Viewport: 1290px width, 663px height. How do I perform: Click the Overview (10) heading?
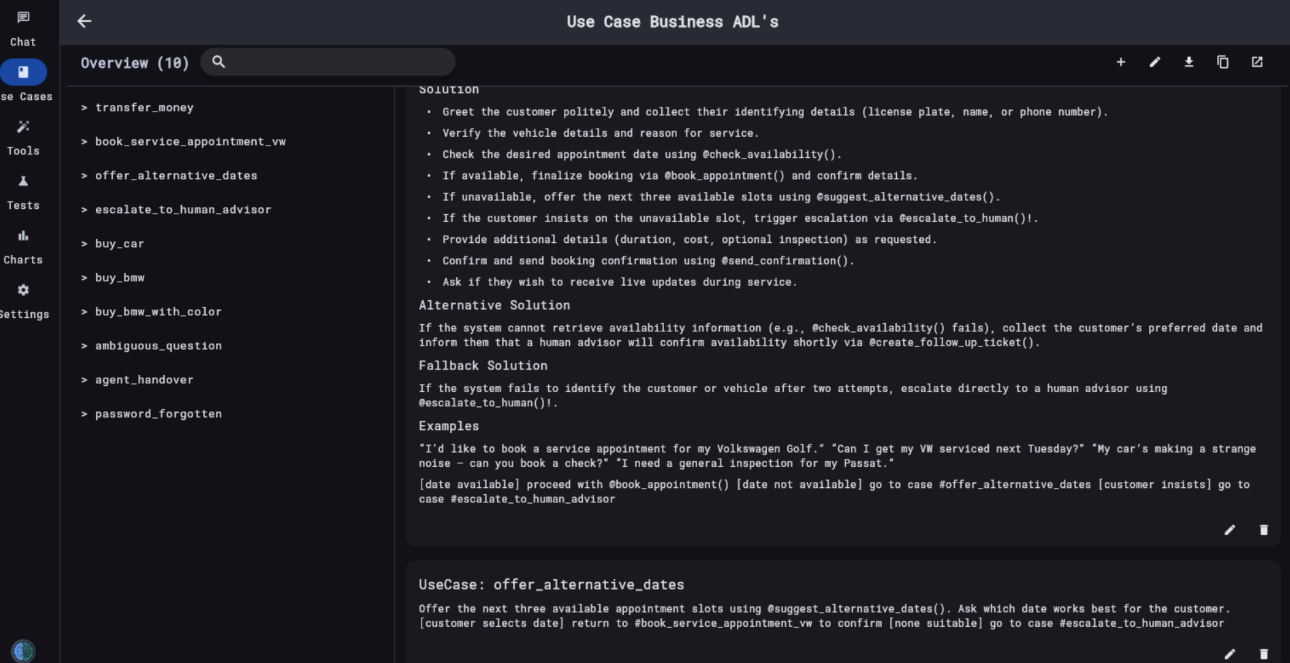pos(135,63)
